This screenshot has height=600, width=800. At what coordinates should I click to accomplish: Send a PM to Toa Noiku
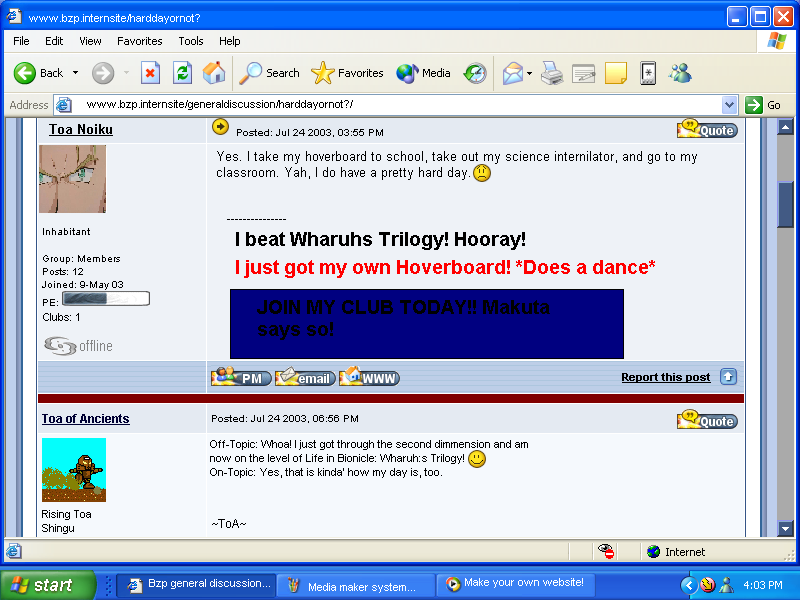pos(241,377)
